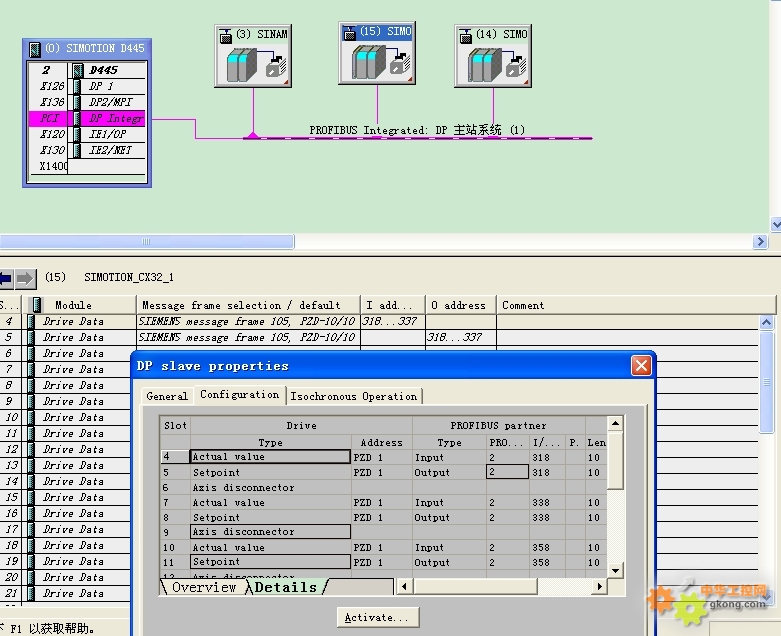Image resolution: width=781 pixels, height=636 pixels.
Task: Select slot 11 Setpoint type cell
Action: 270,562
